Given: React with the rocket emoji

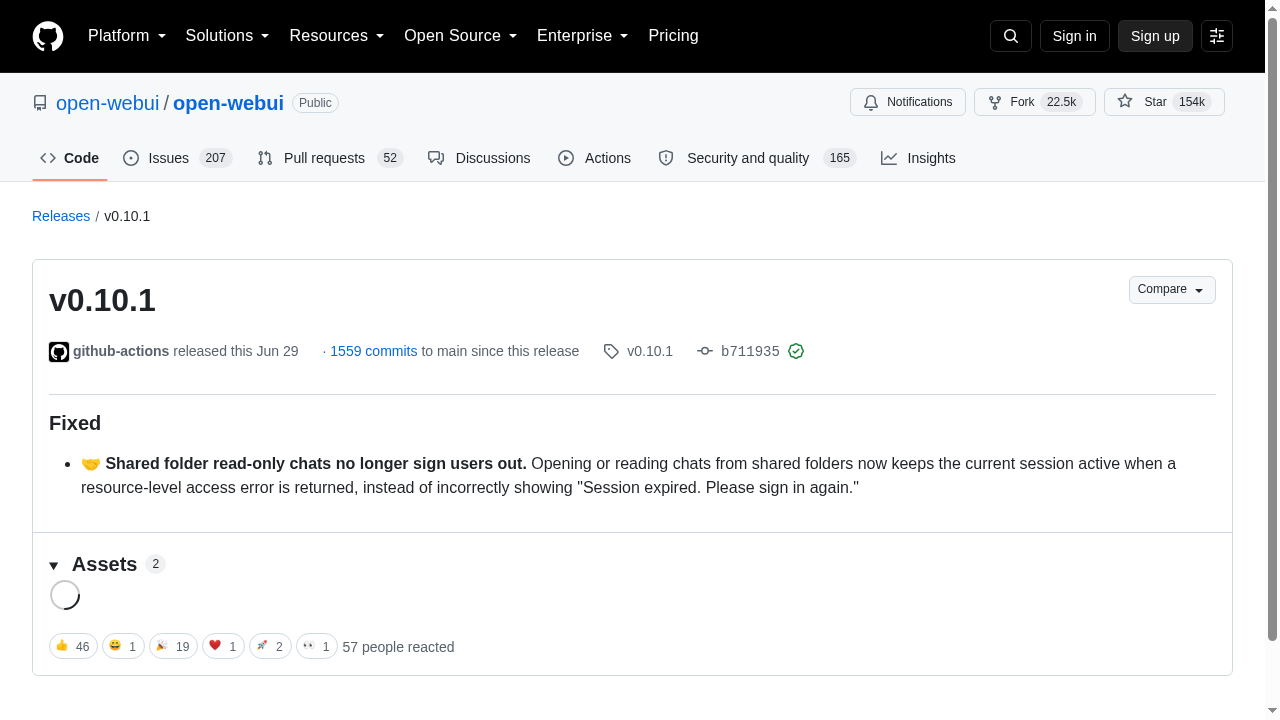Looking at the screenshot, I should pyautogui.click(x=270, y=647).
